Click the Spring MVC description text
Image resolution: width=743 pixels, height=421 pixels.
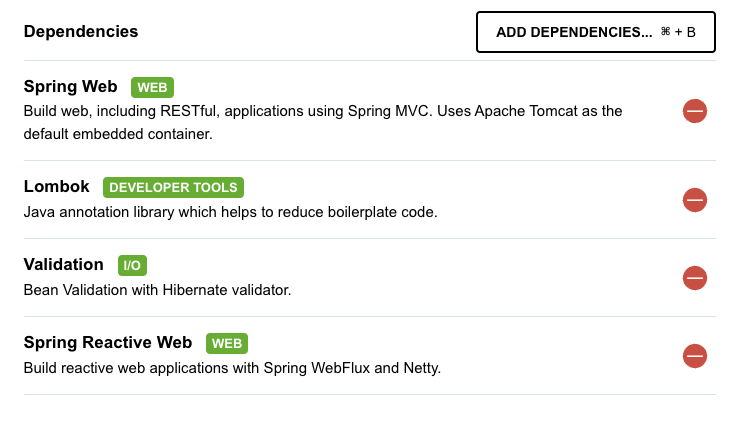[323, 111]
